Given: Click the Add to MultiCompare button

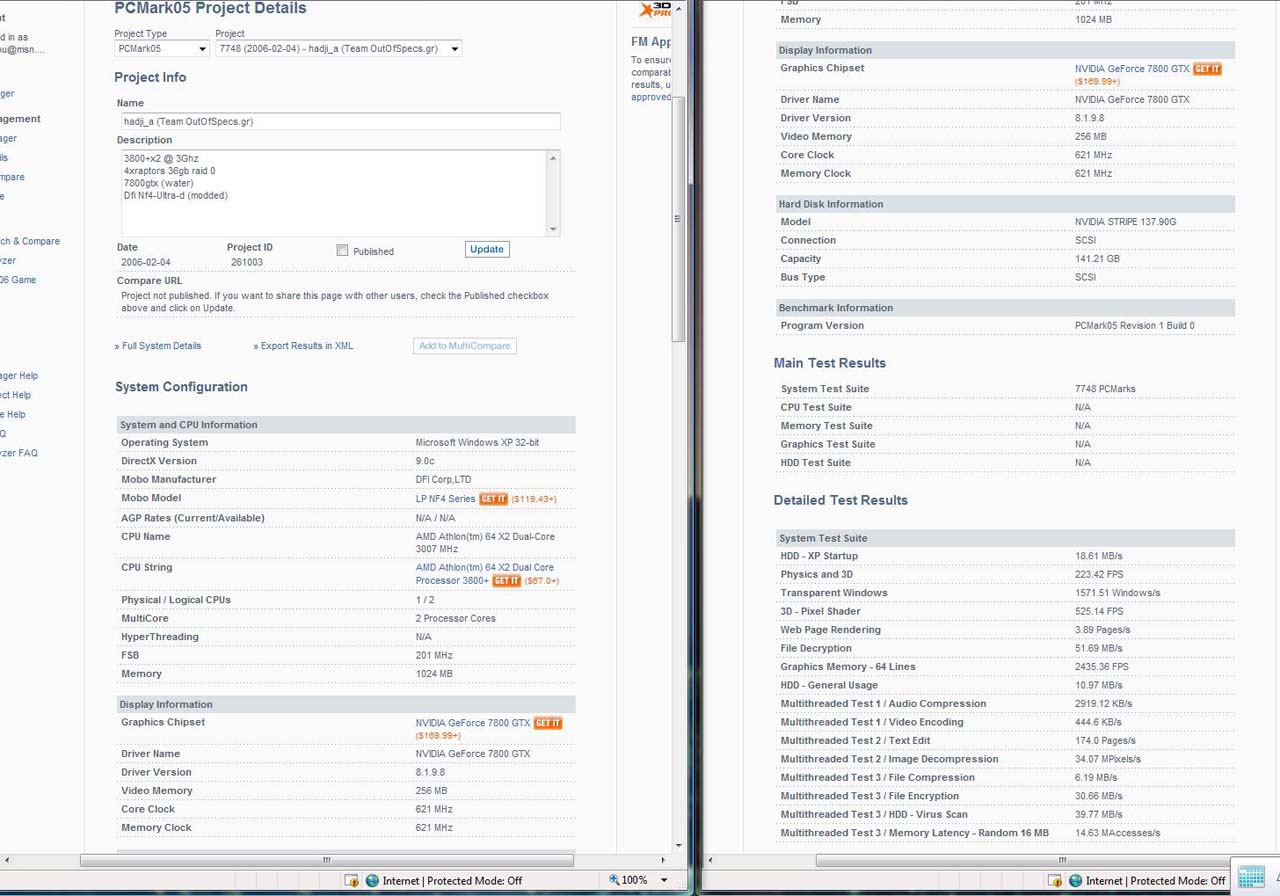Looking at the screenshot, I should 465,346.
